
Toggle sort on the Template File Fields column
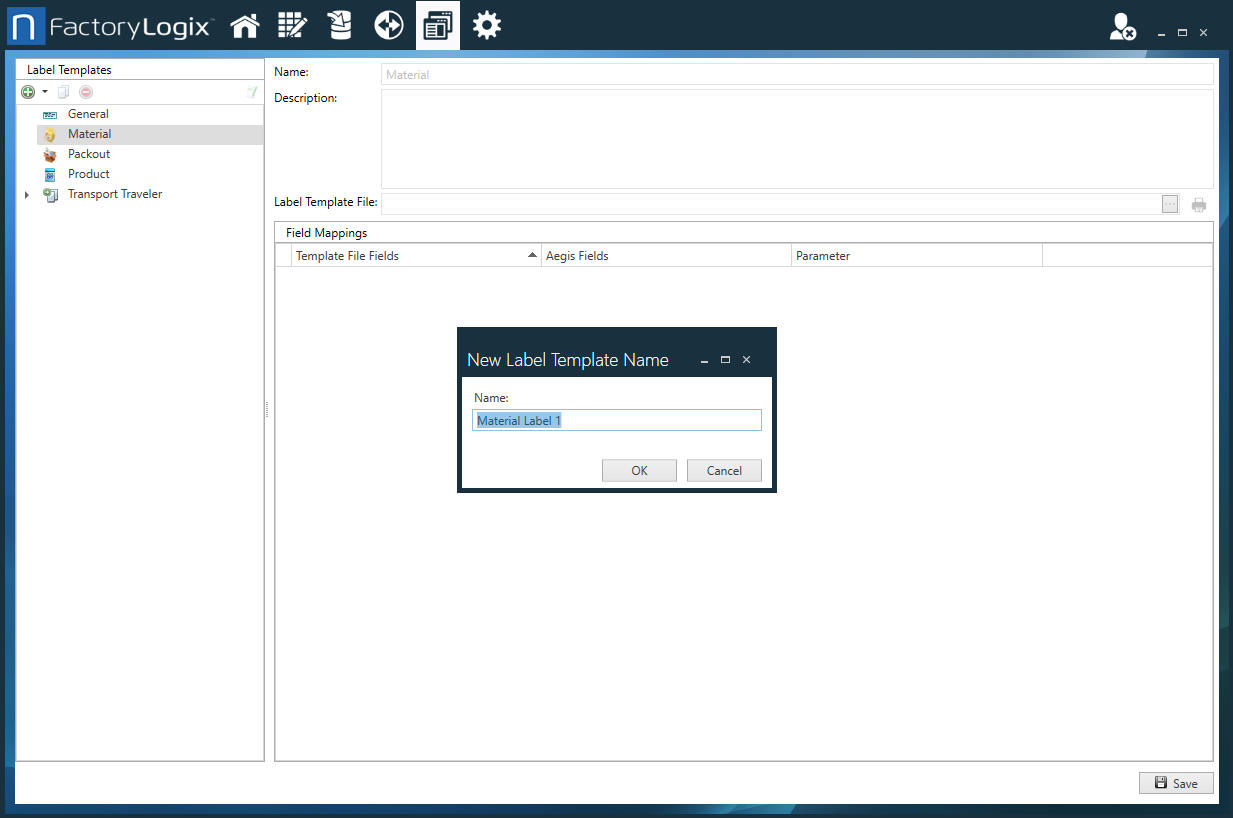point(415,255)
